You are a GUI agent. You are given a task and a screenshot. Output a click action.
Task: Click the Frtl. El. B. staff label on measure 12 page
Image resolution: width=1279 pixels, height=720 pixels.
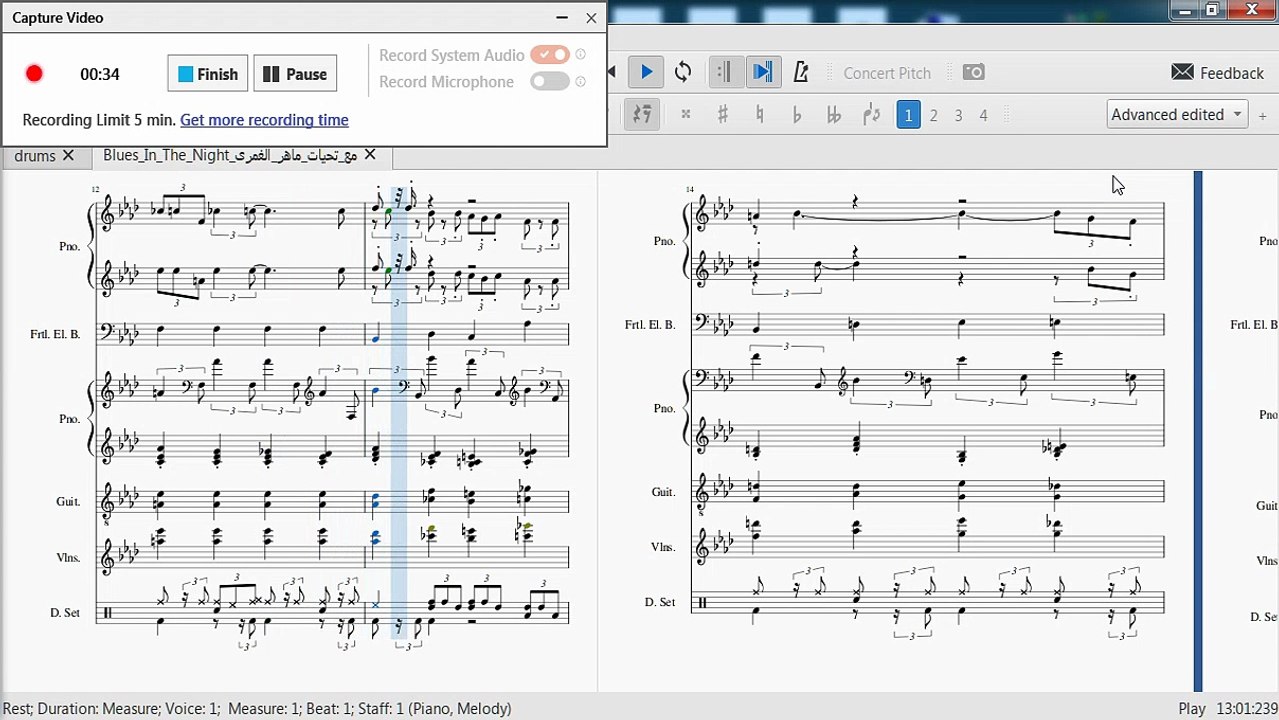pos(55,334)
